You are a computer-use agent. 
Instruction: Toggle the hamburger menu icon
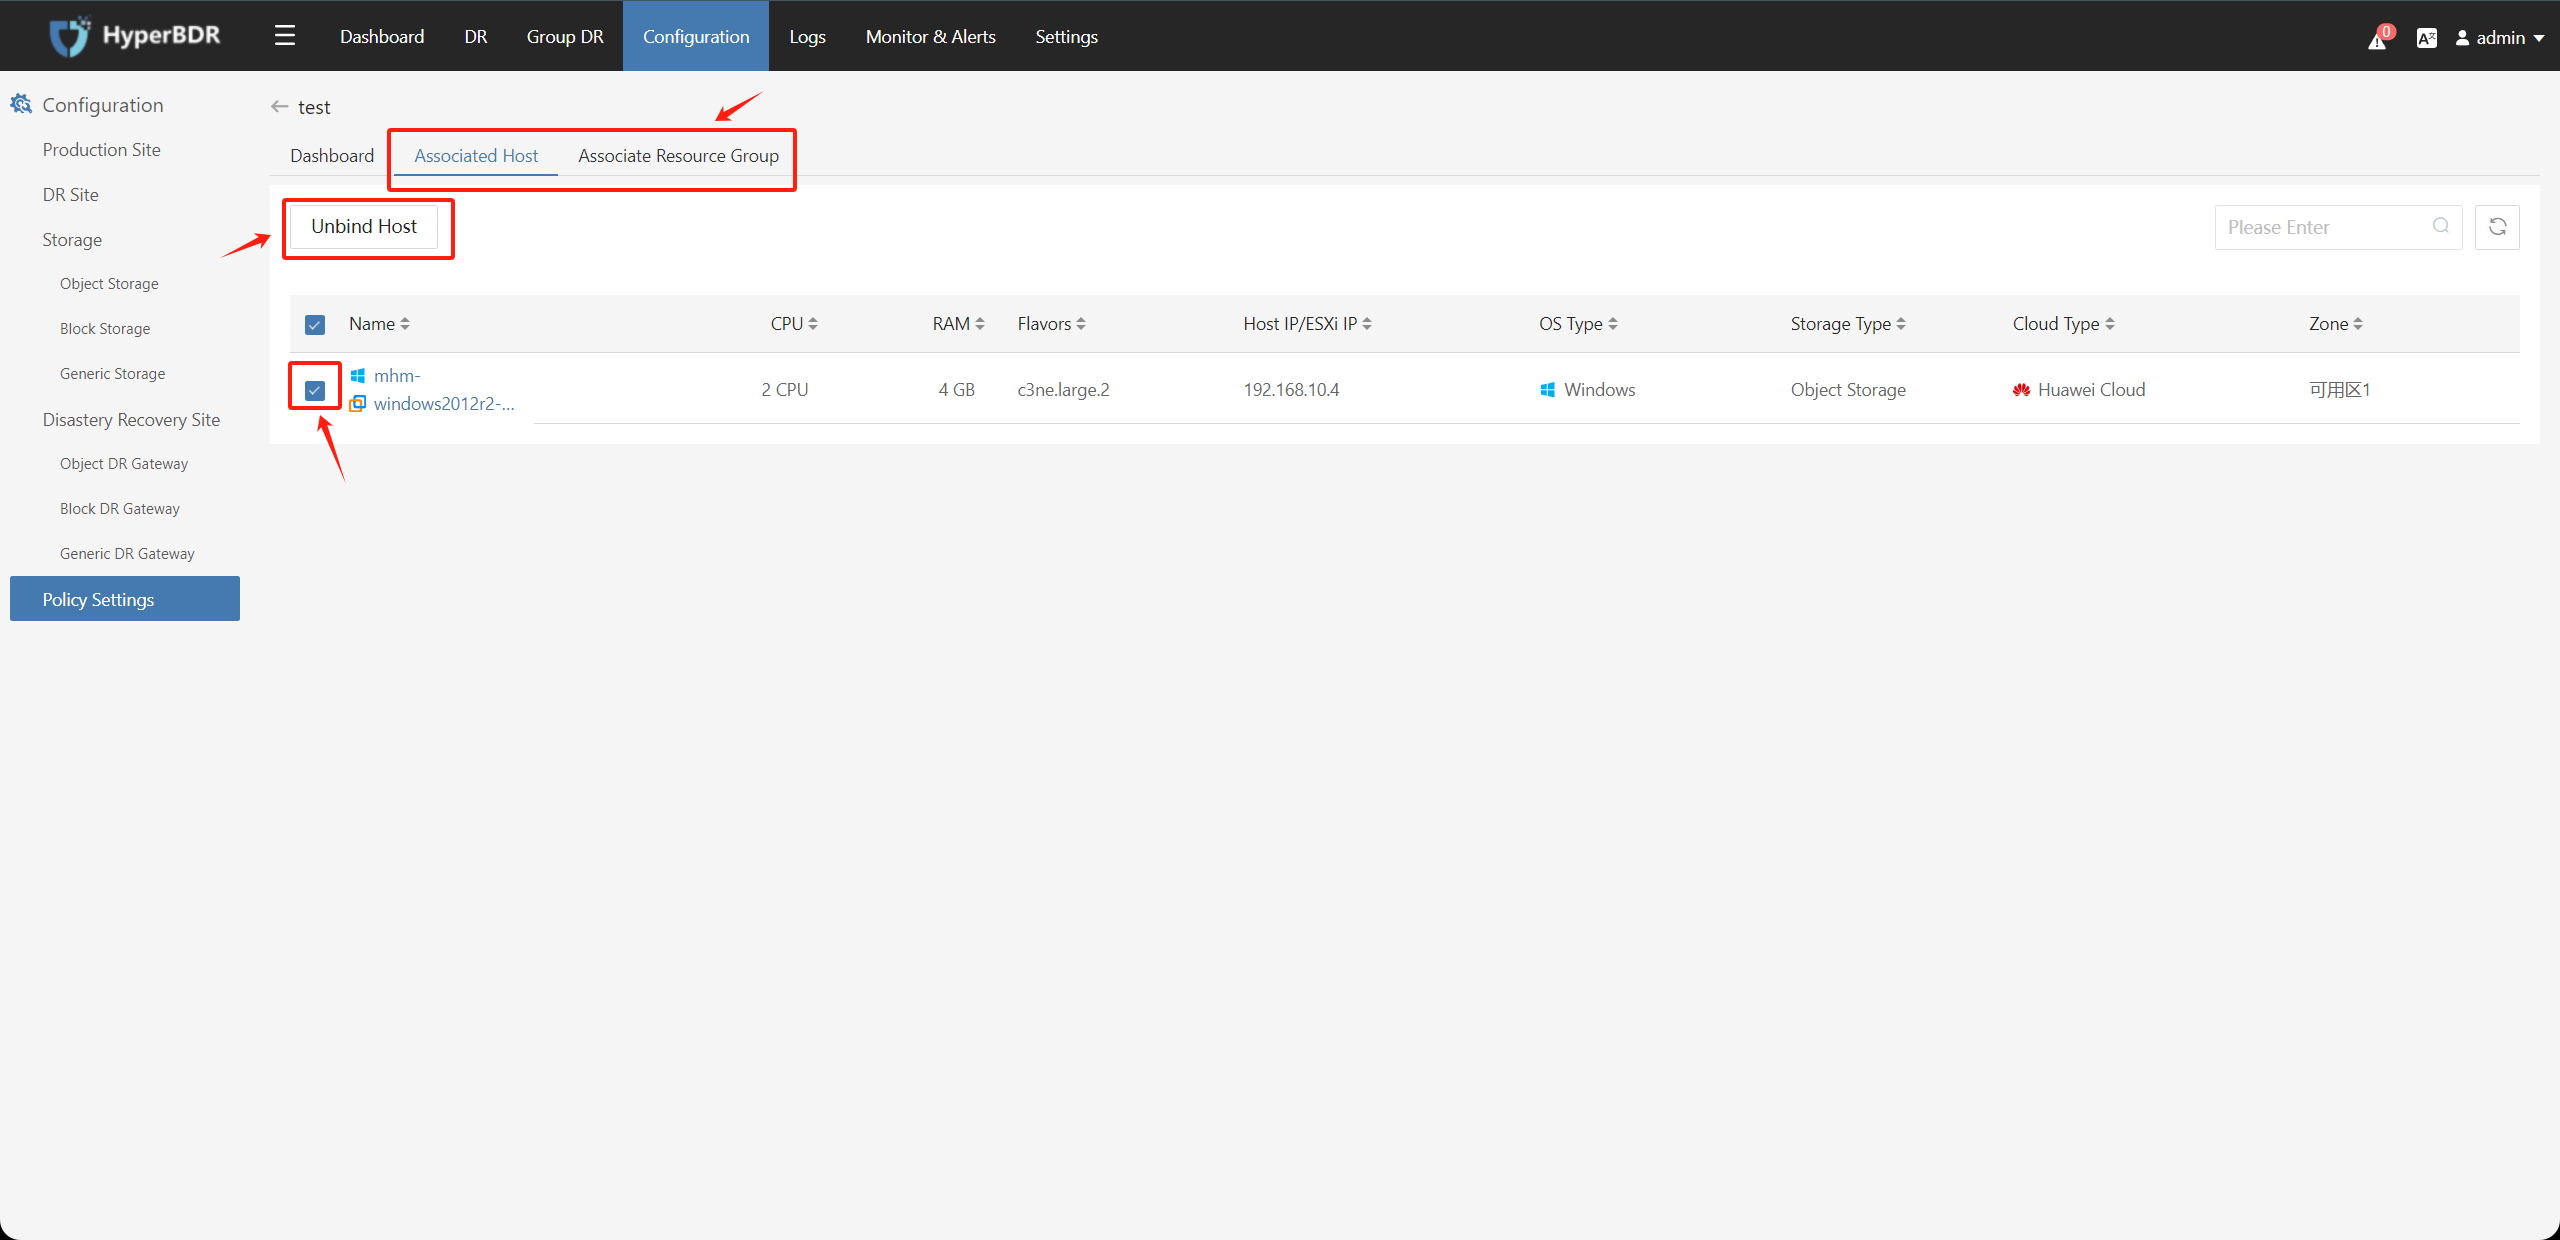coord(285,36)
